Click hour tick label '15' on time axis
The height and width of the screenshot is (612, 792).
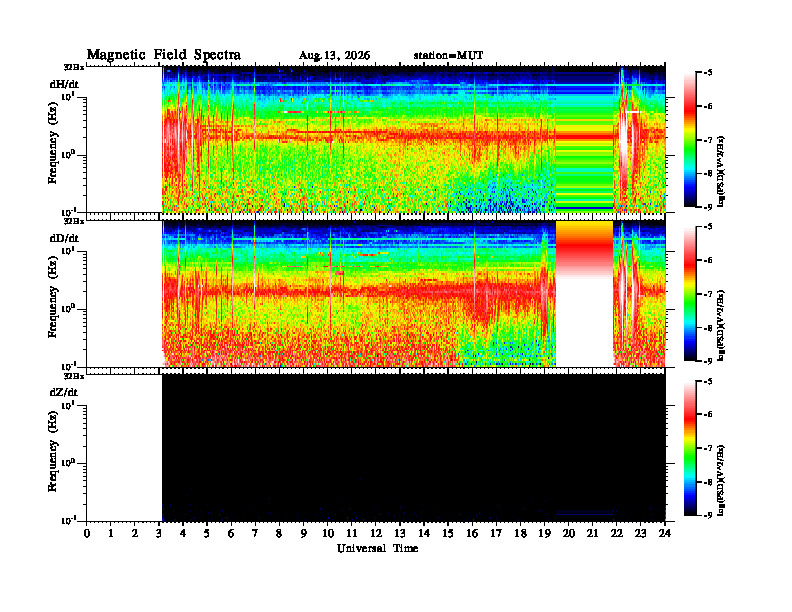[x=448, y=534]
